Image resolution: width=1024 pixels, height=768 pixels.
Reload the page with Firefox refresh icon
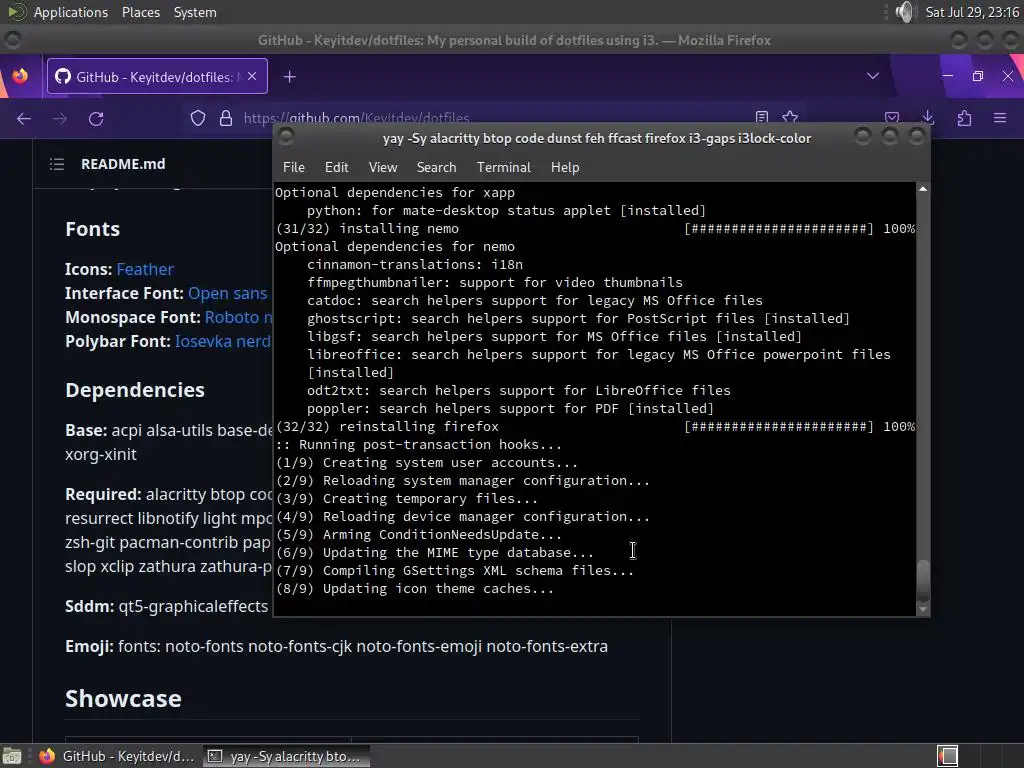click(x=96, y=119)
